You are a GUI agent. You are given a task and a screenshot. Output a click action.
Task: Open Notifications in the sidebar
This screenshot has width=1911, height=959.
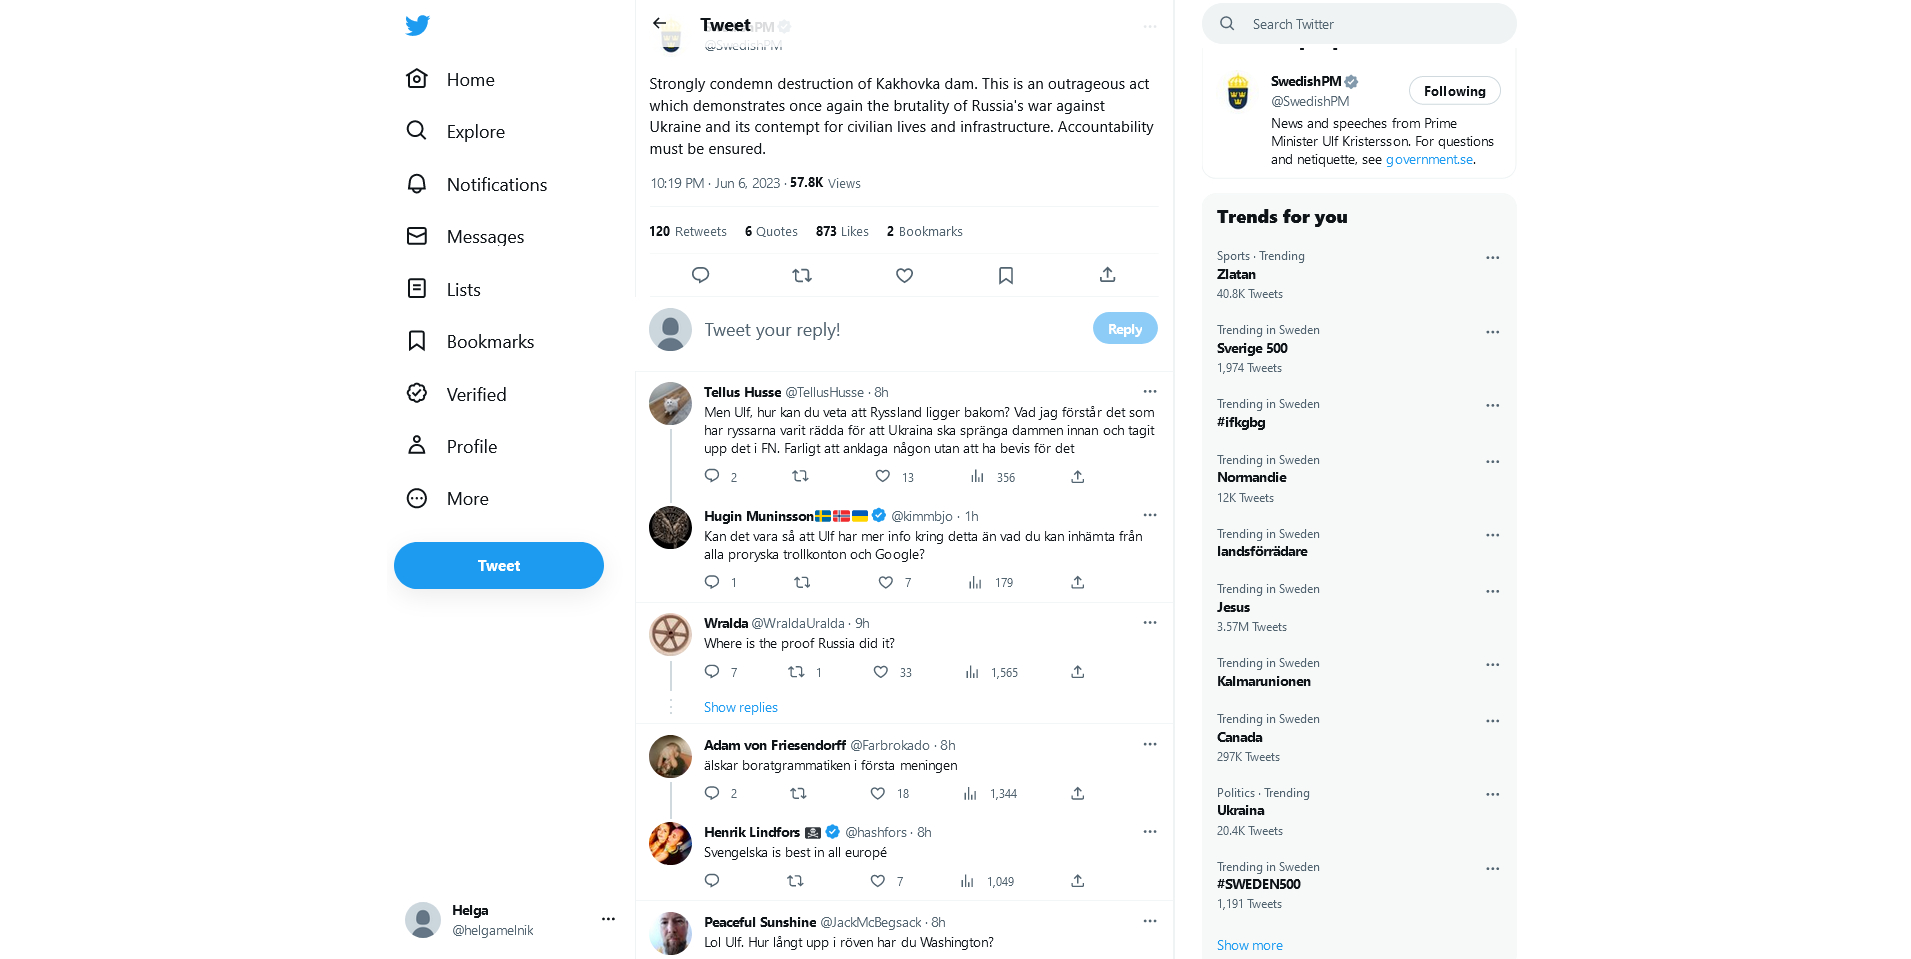coord(496,185)
